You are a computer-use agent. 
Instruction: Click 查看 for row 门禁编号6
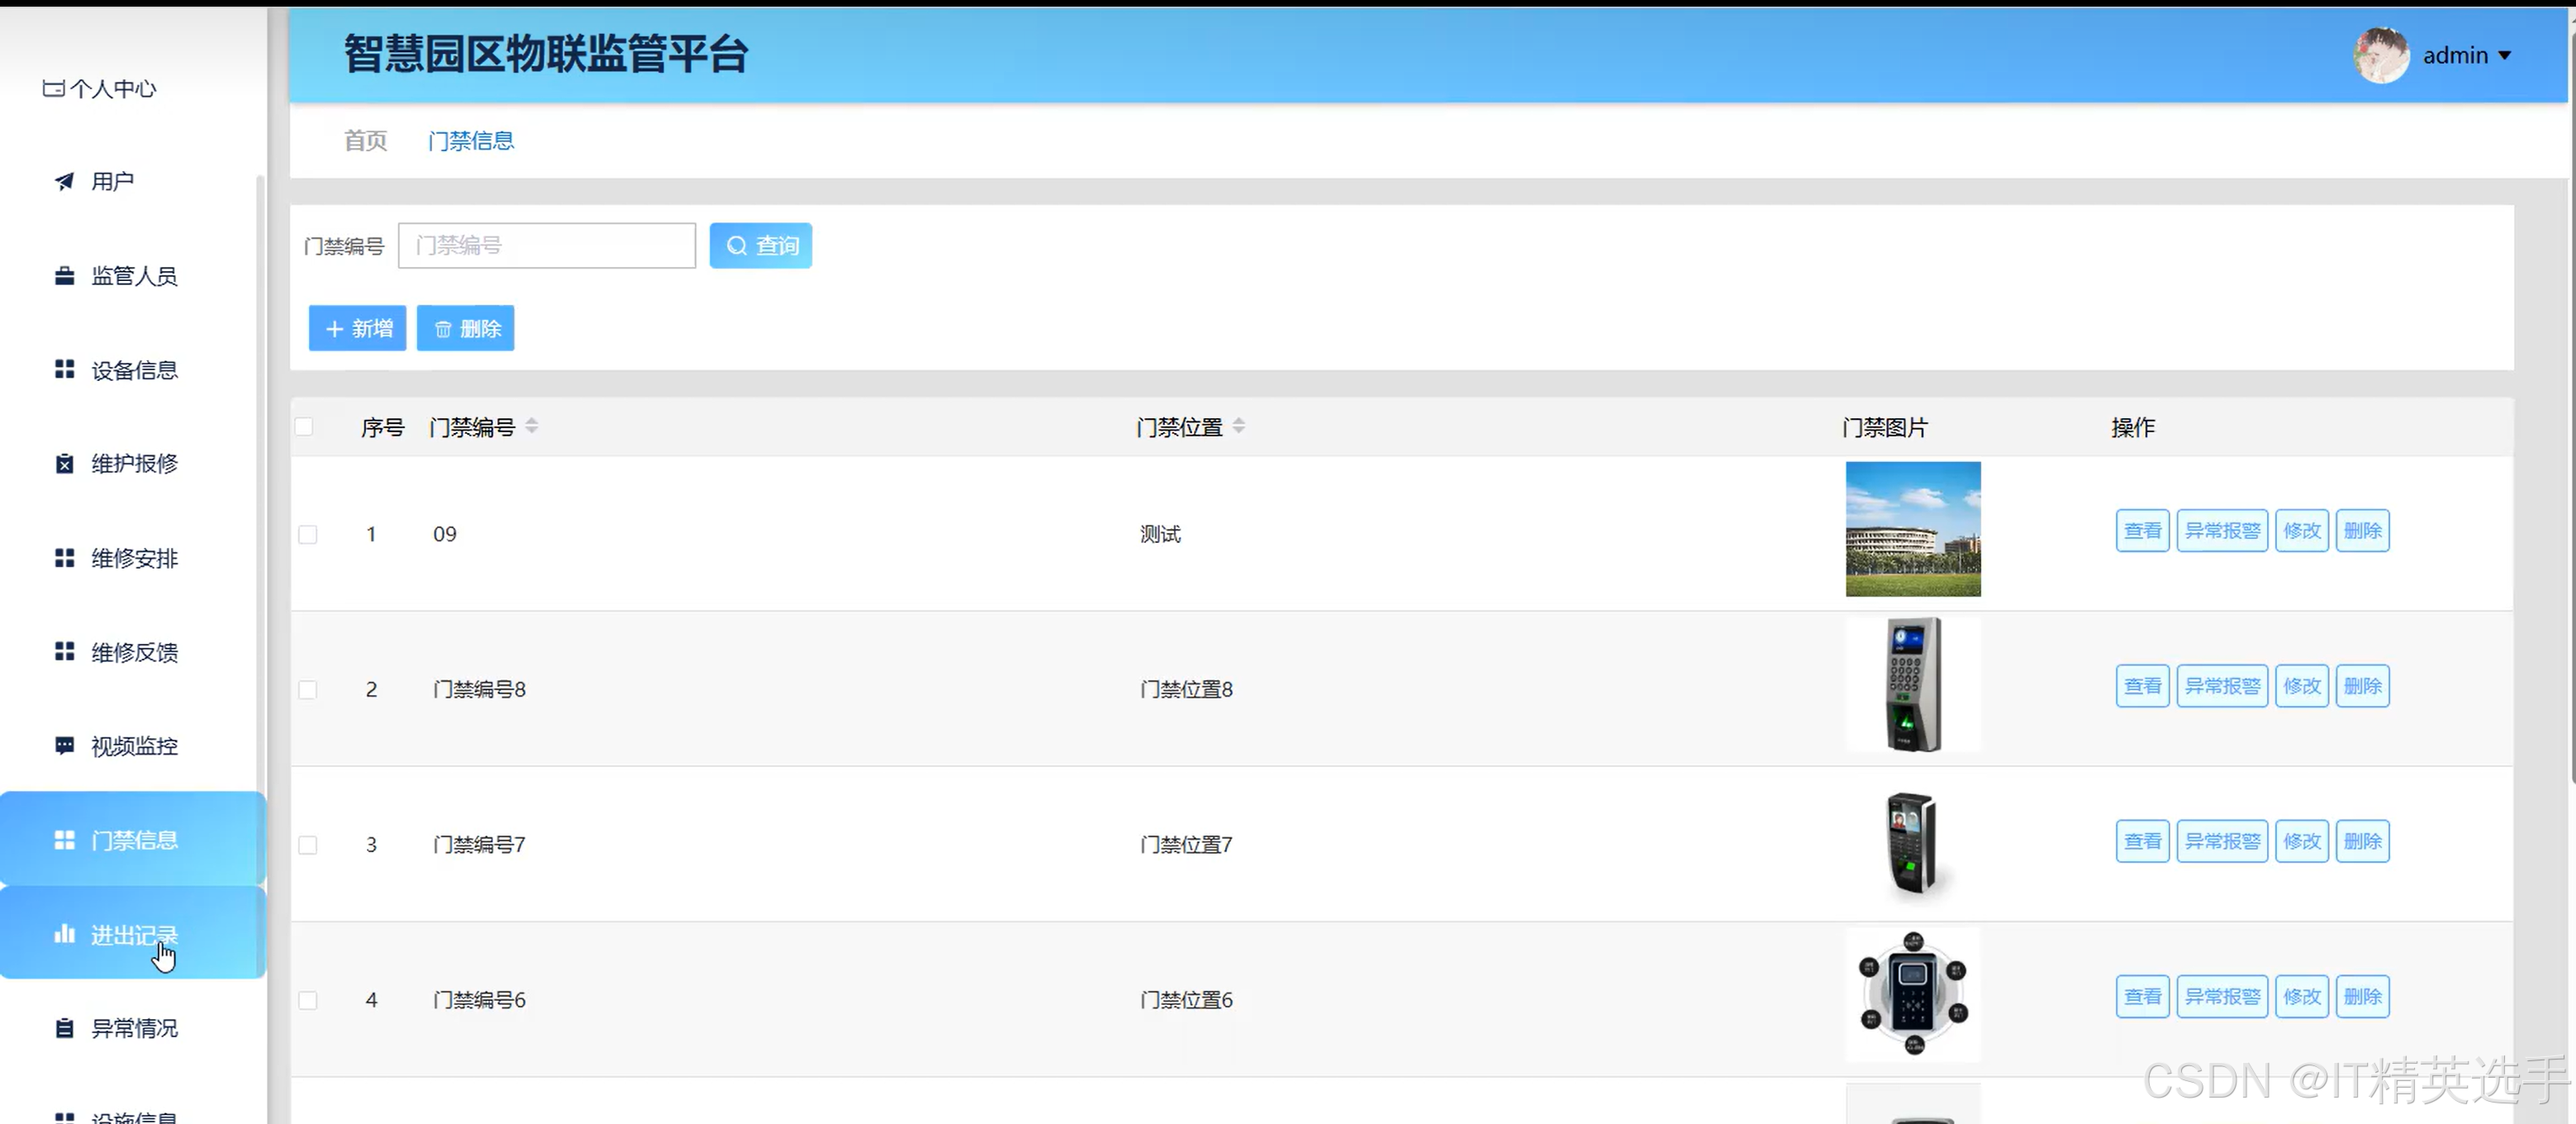pyautogui.click(x=2142, y=997)
